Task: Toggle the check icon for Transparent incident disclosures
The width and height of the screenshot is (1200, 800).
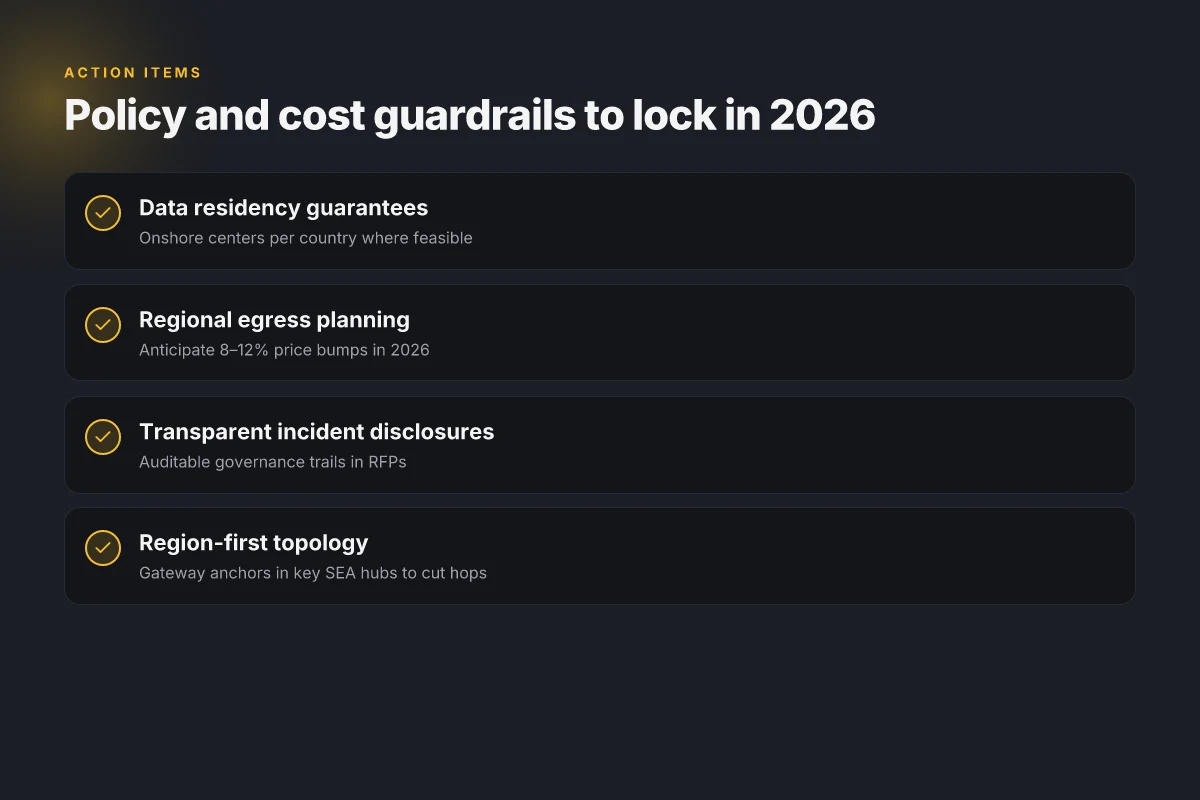Action: point(103,437)
